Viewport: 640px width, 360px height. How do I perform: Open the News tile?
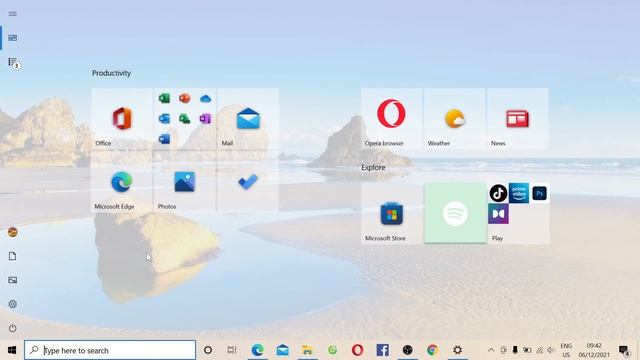(518, 119)
